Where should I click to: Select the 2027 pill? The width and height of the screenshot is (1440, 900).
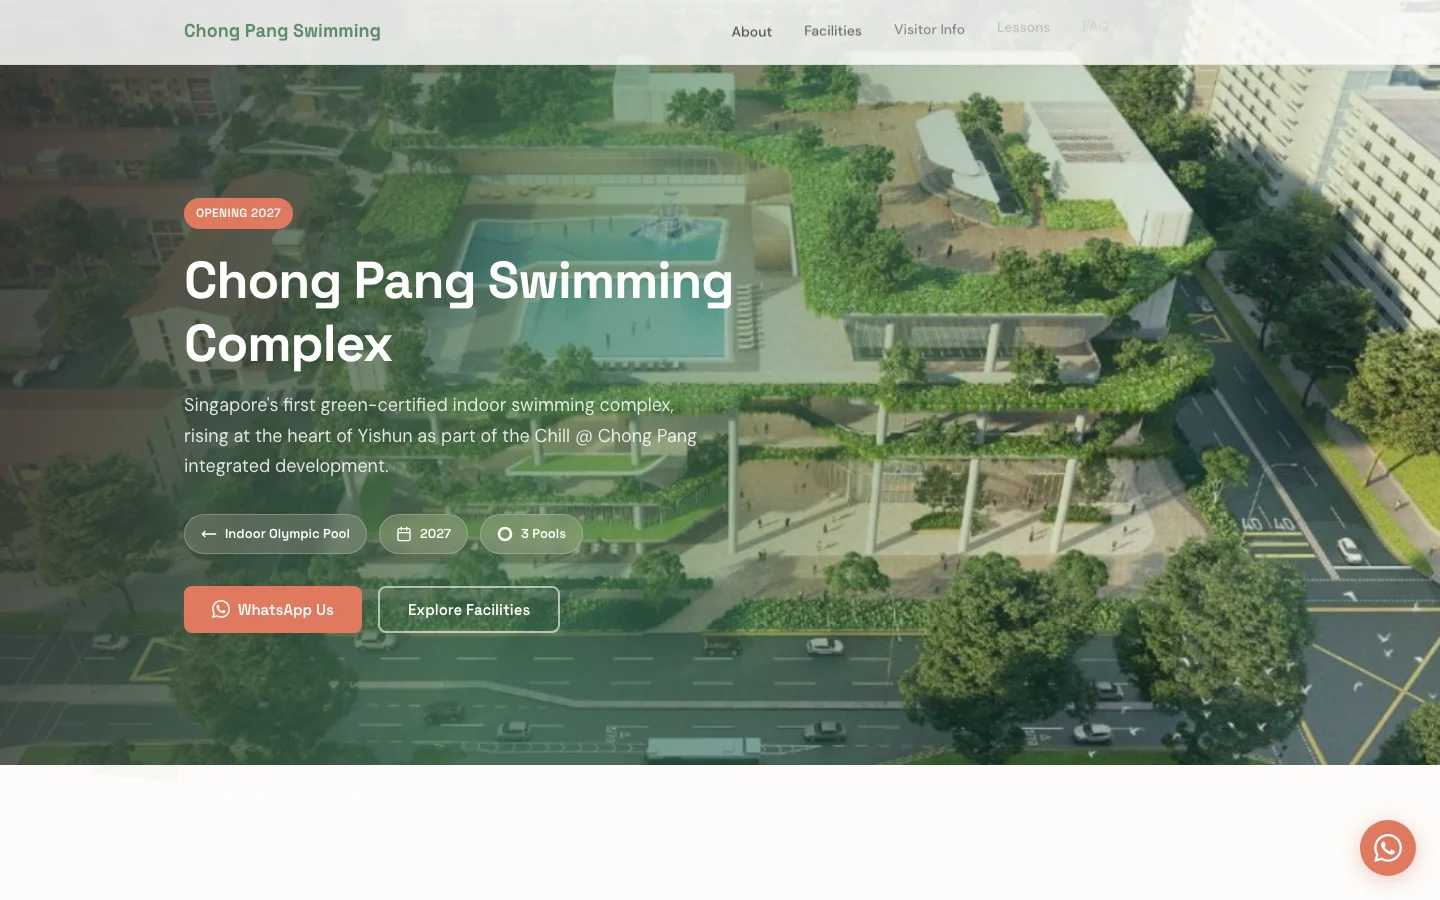click(x=423, y=534)
